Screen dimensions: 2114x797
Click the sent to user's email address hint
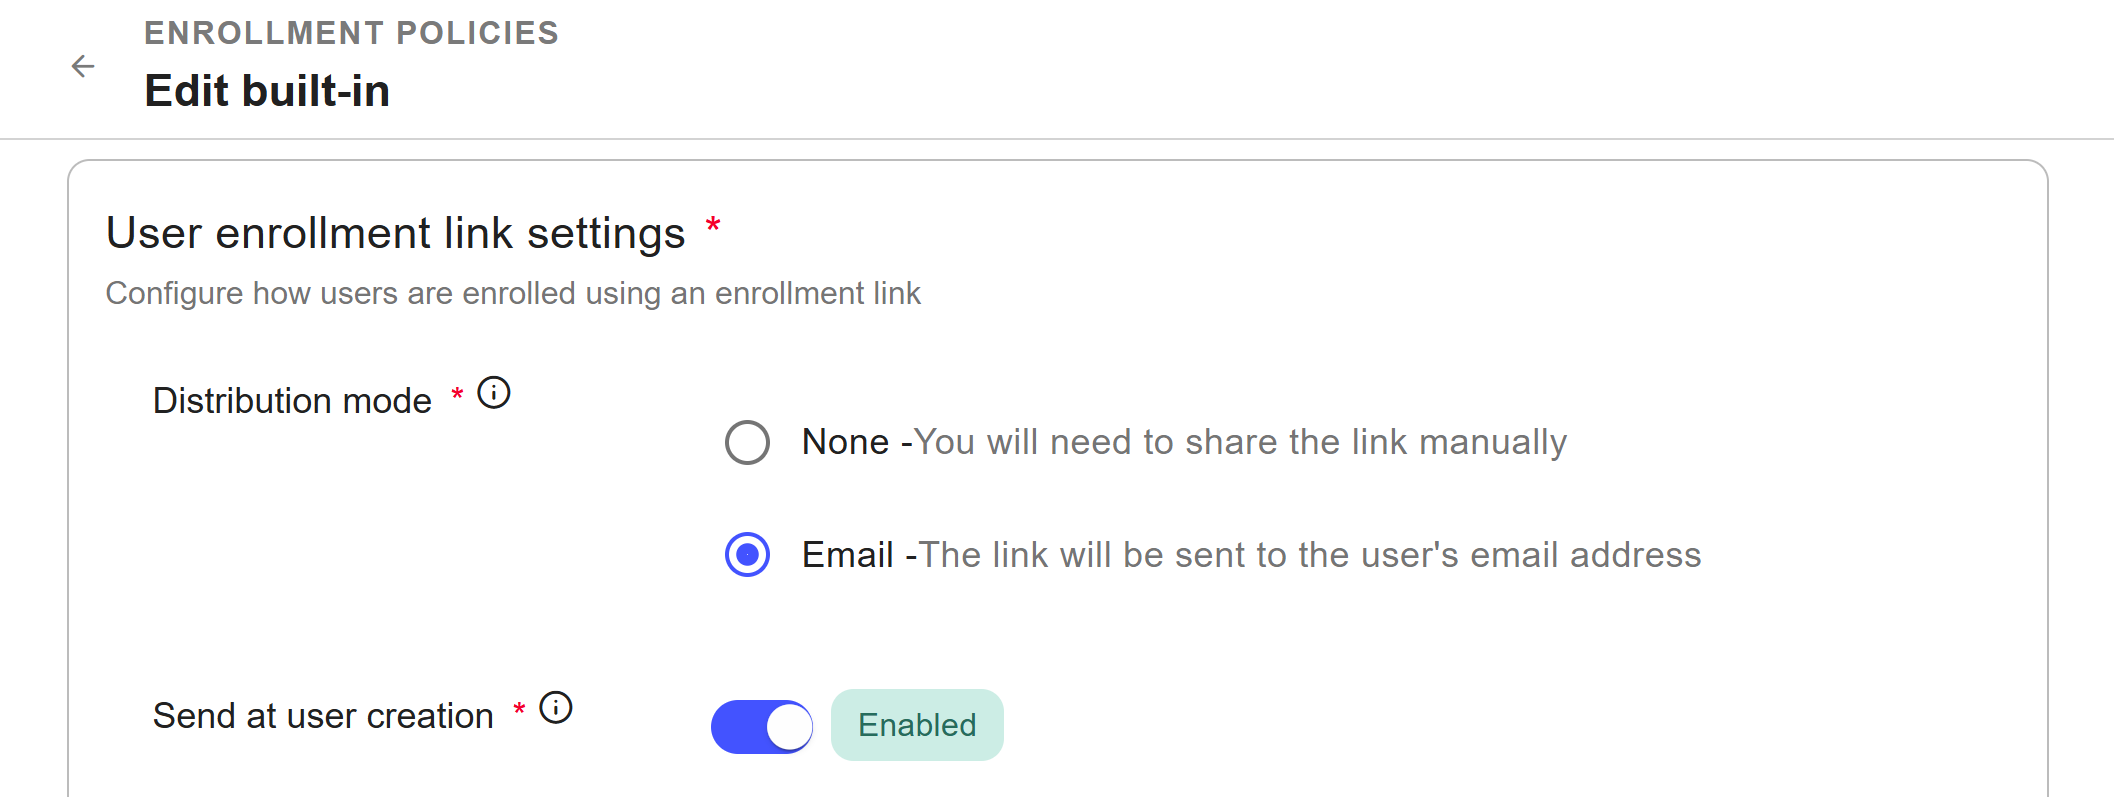(1310, 555)
